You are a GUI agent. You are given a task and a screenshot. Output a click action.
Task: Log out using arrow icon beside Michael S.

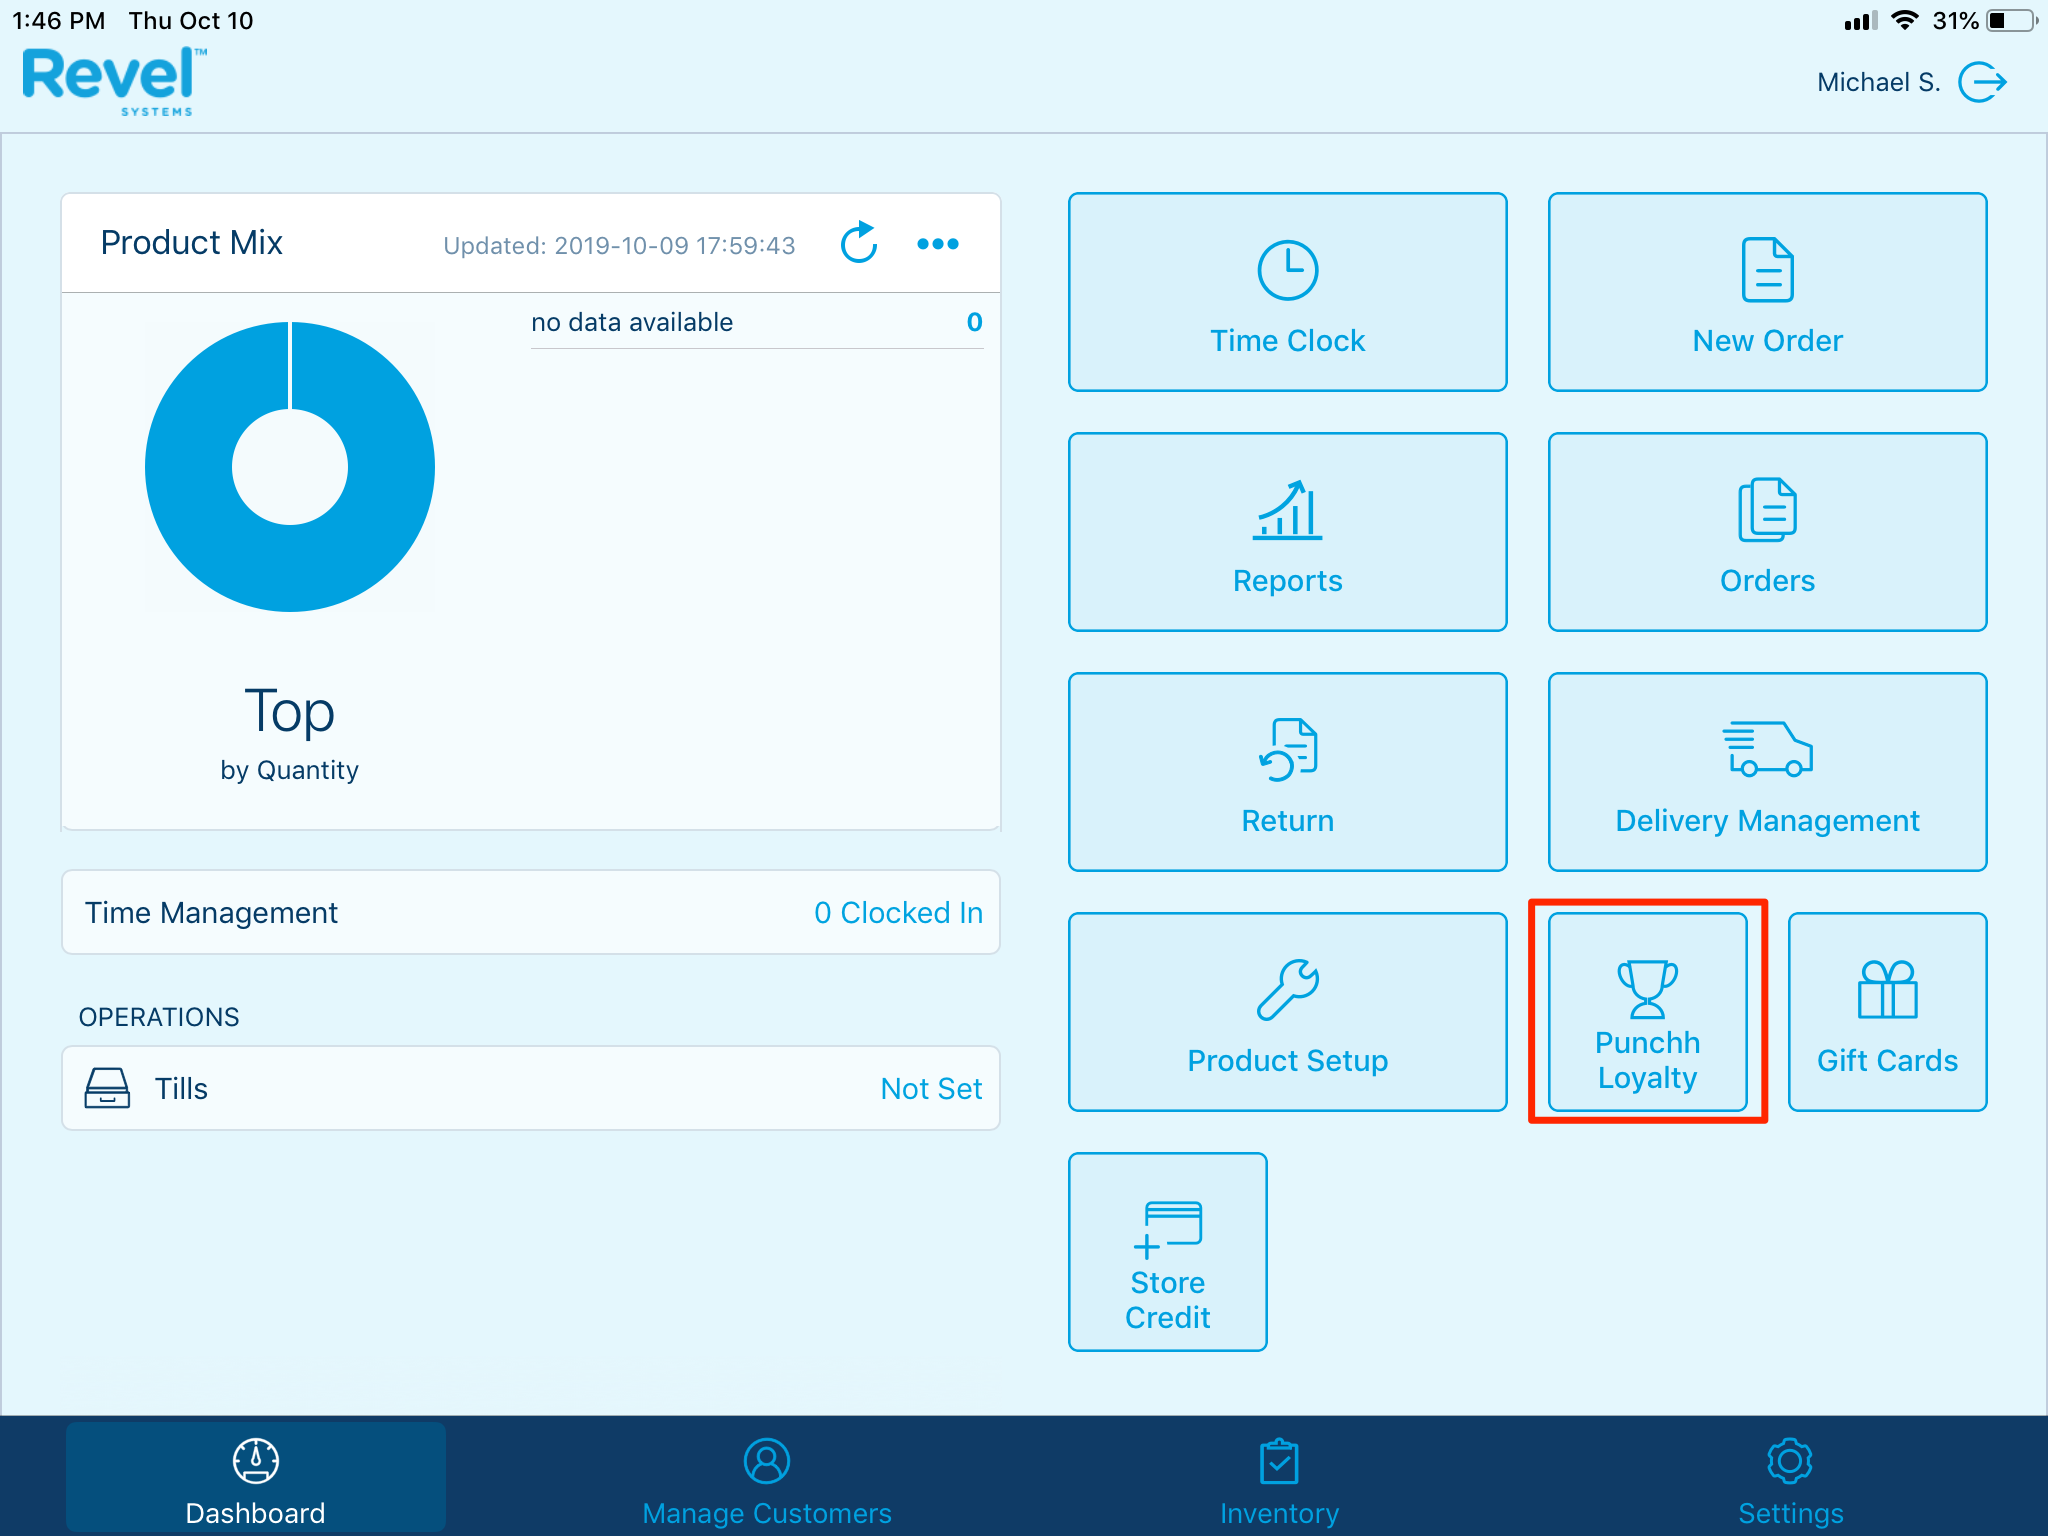(1982, 82)
